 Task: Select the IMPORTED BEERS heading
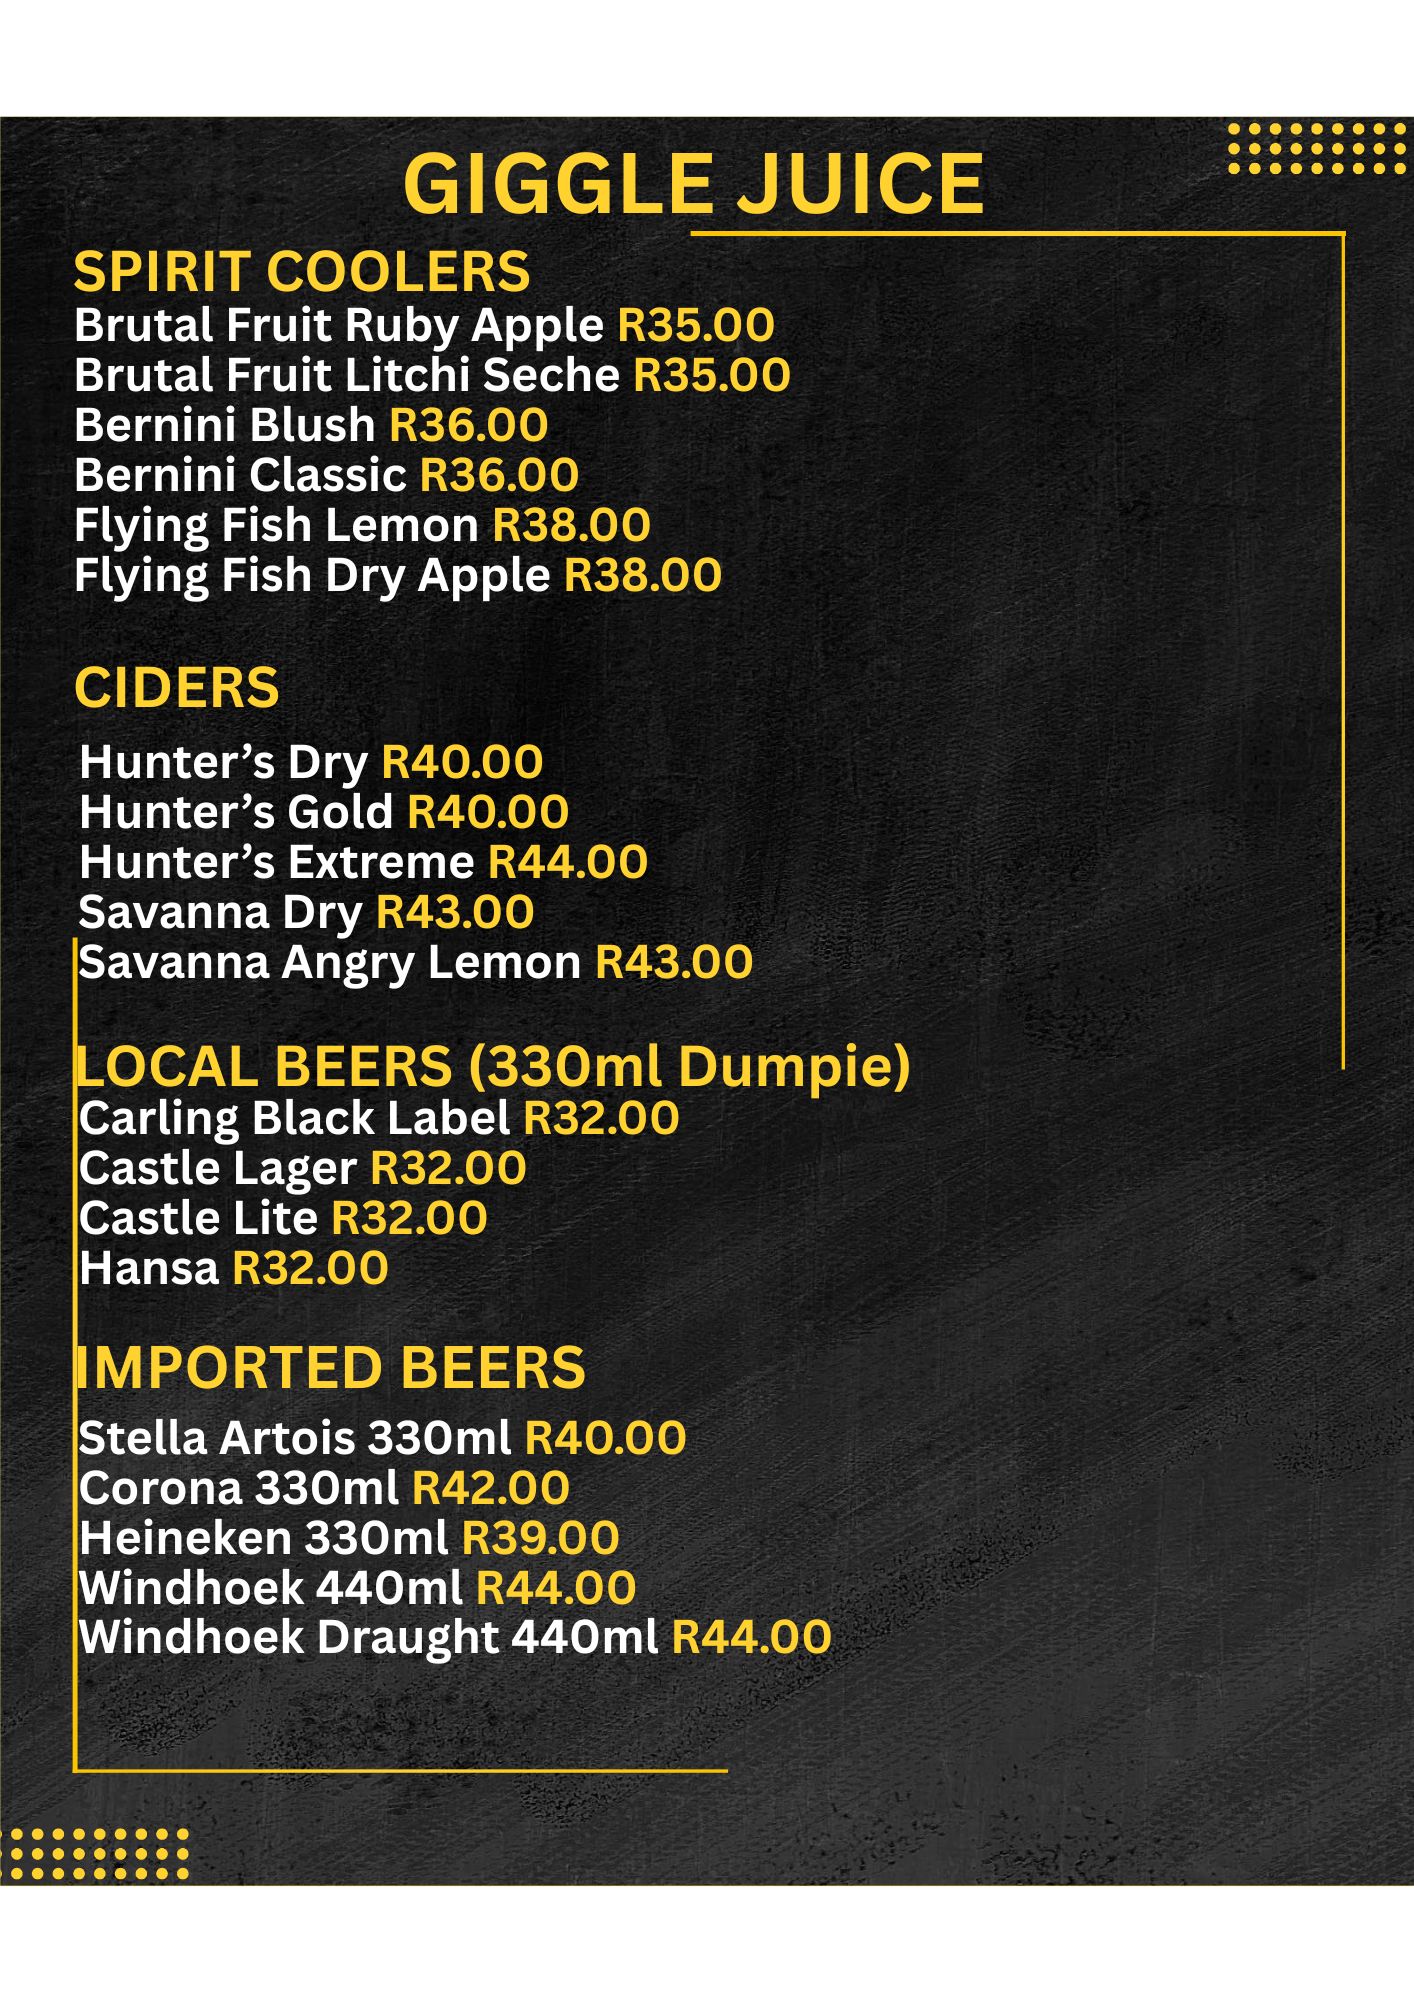[331, 1367]
